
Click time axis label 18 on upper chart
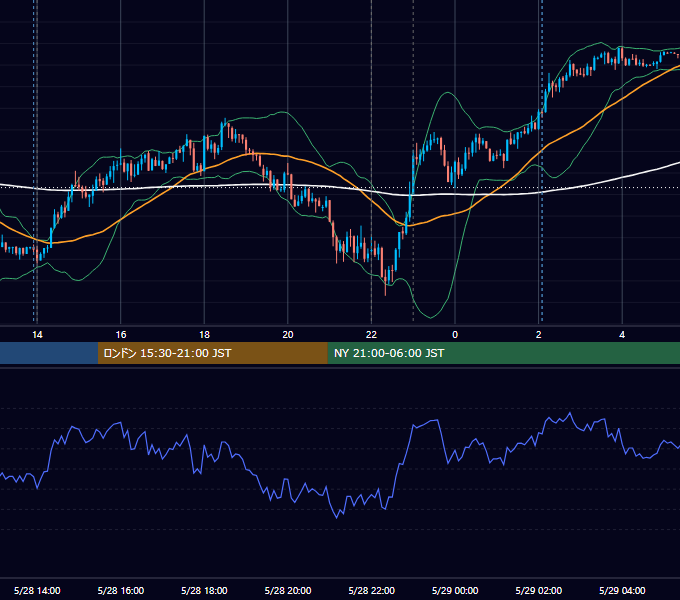point(204,335)
